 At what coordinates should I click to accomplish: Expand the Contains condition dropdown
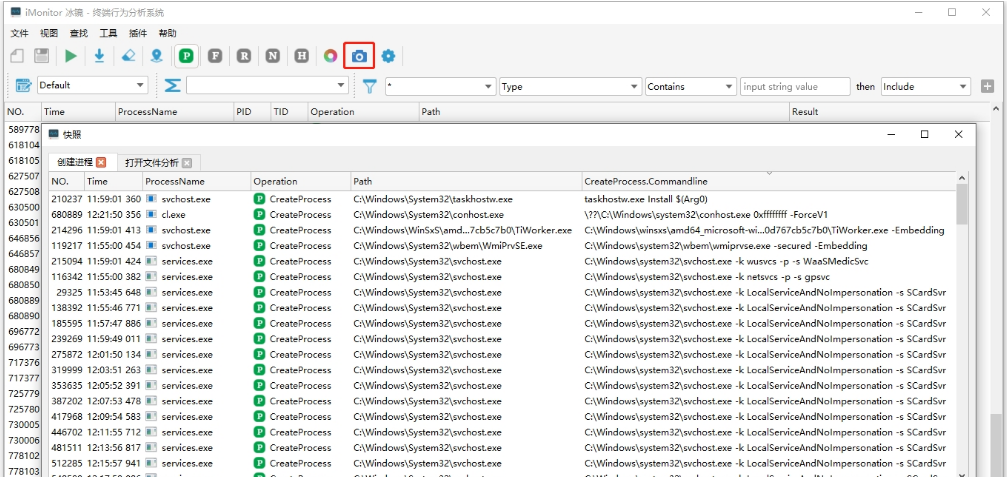[x=689, y=86]
